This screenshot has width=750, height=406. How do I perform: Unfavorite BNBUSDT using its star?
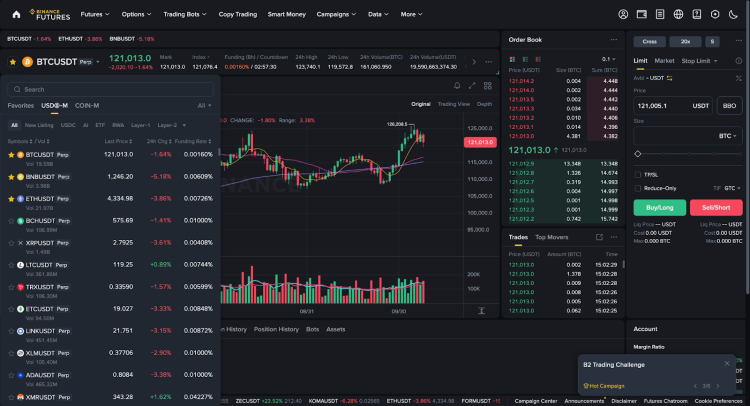pos(11,176)
